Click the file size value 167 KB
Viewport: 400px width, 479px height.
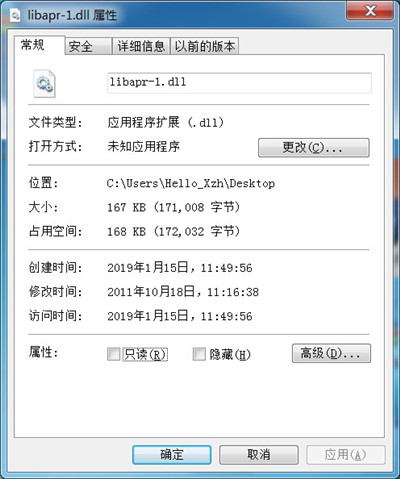(x=127, y=207)
